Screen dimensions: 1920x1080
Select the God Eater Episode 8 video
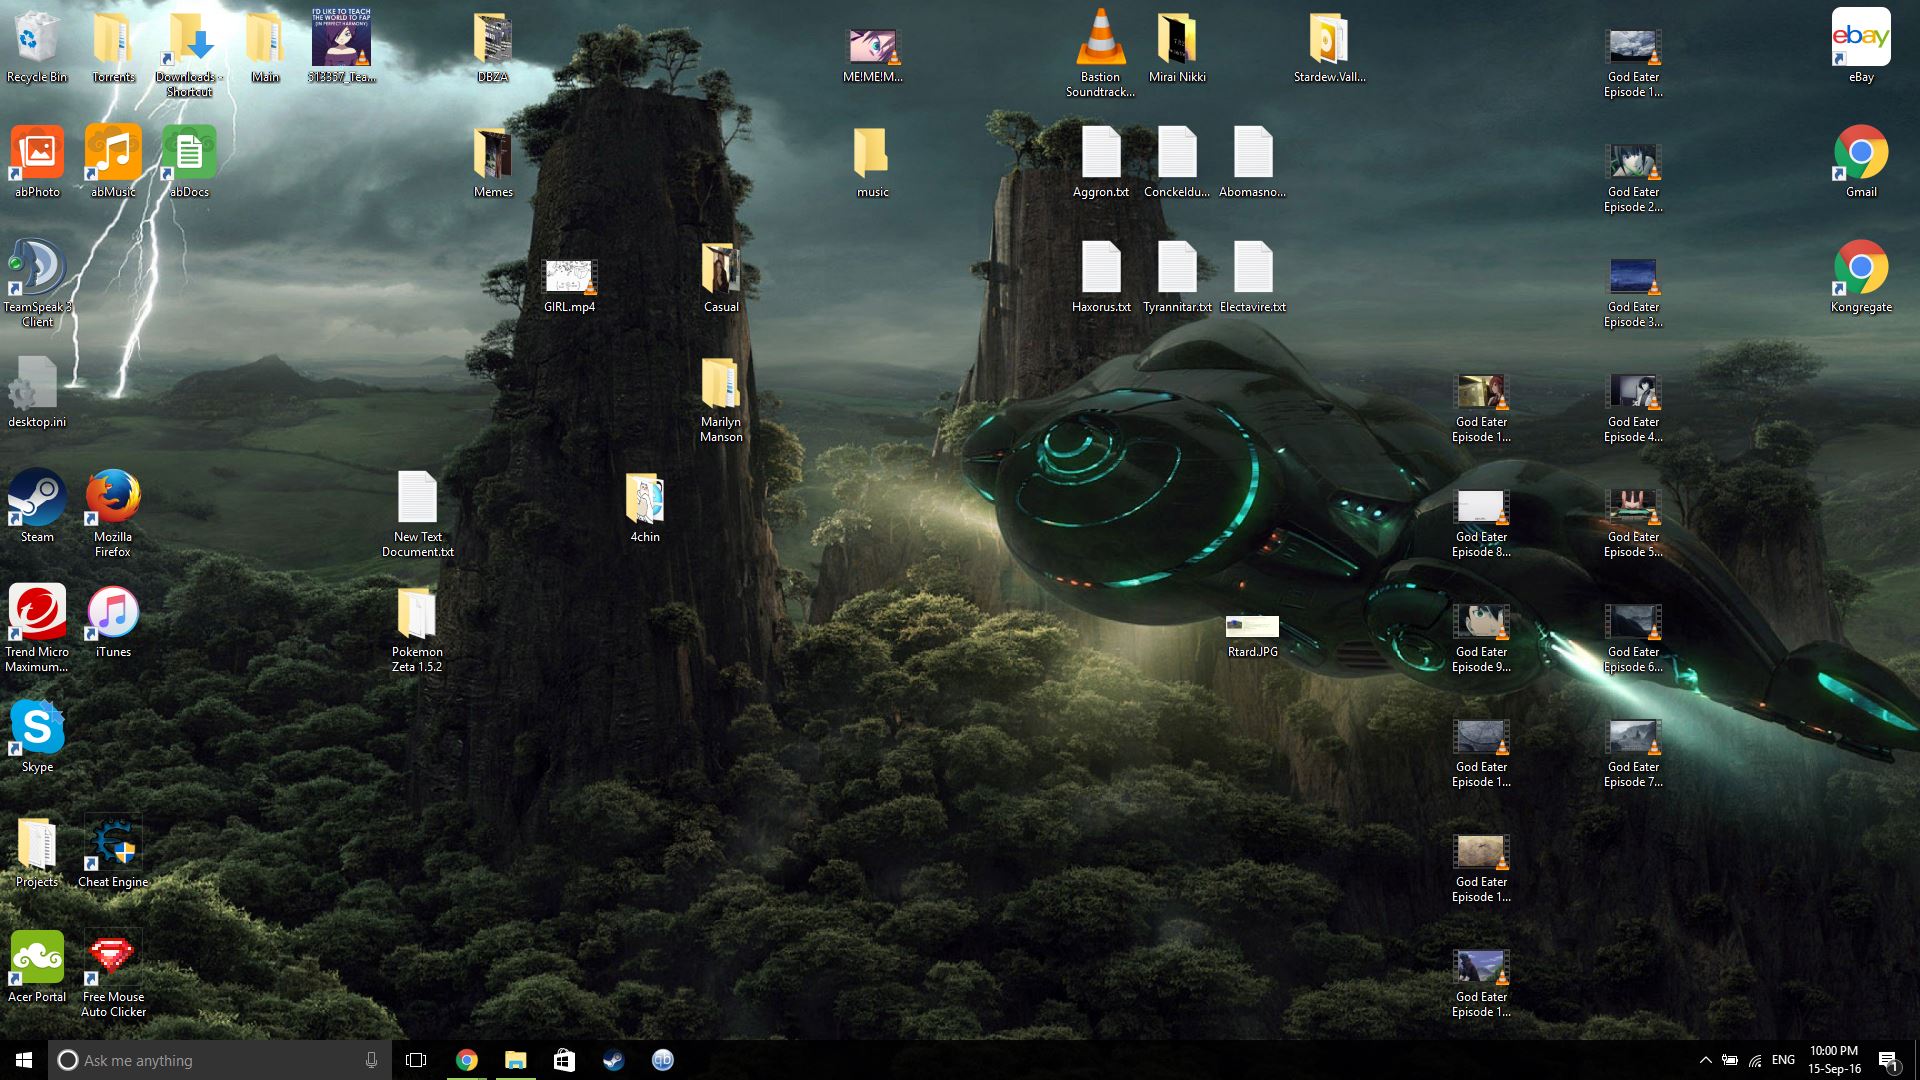(1481, 523)
